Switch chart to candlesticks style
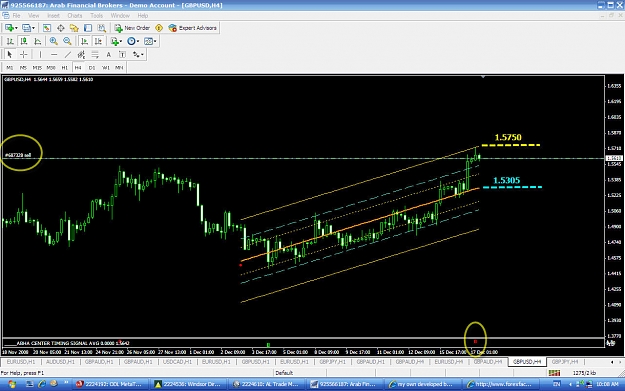The image size is (625, 391). click(x=24, y=41)
